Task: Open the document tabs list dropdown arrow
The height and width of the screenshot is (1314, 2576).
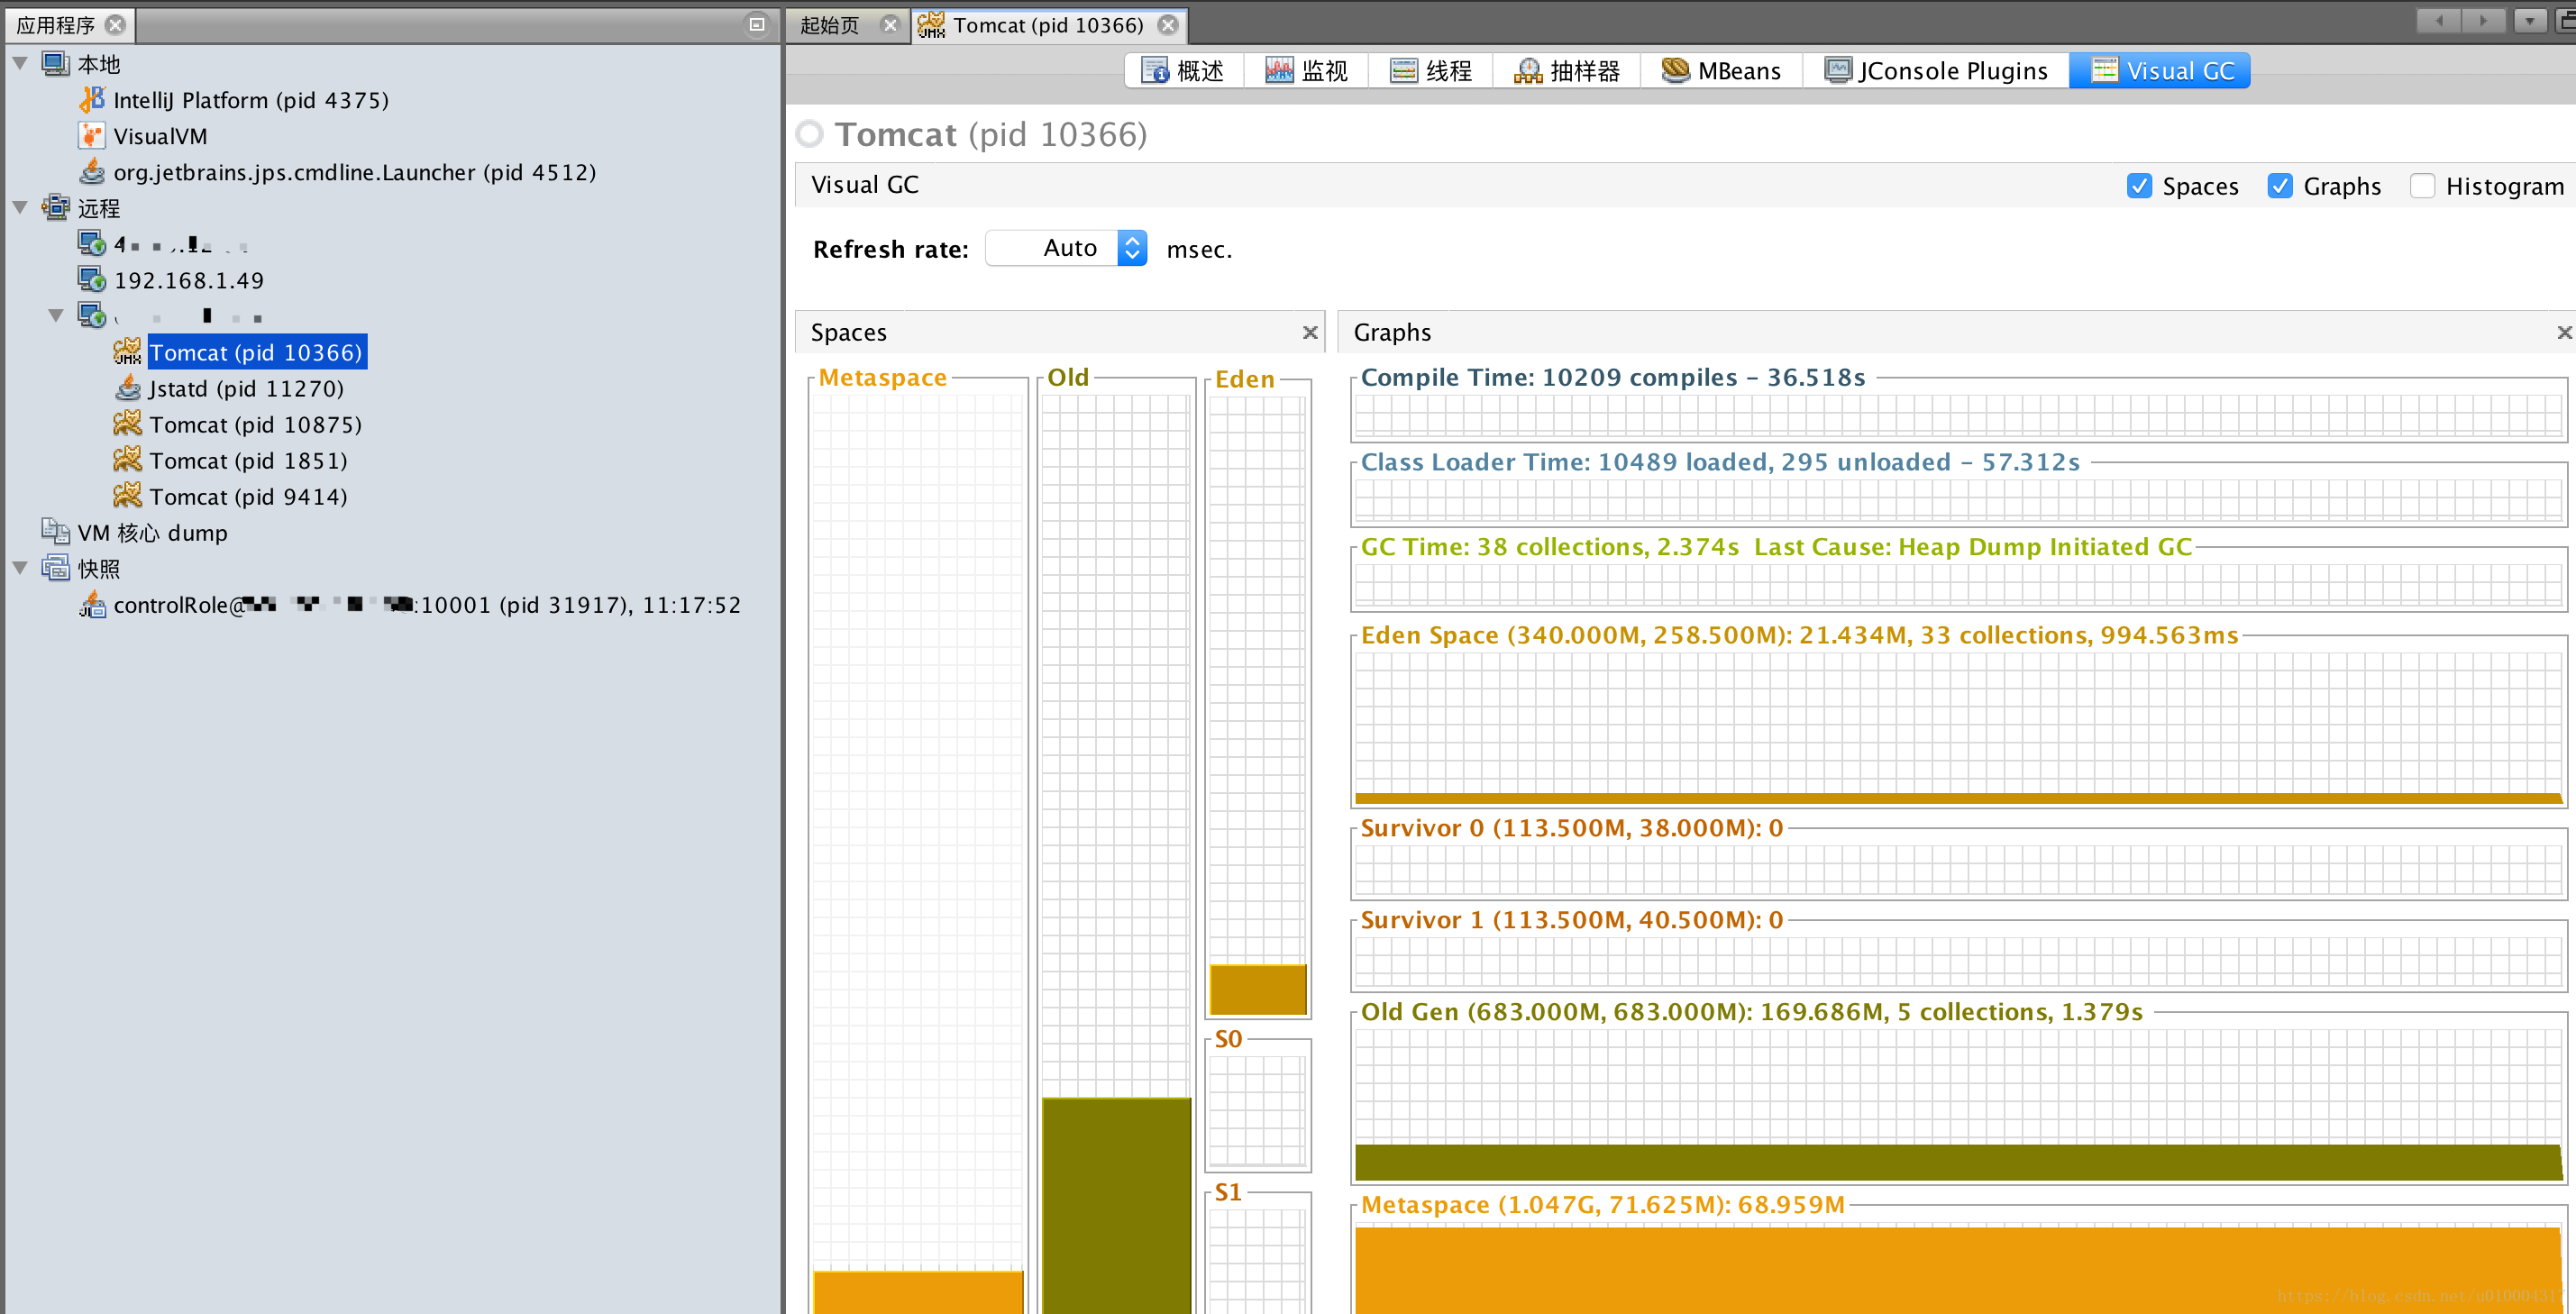Action: click(x=2530, y=20)
